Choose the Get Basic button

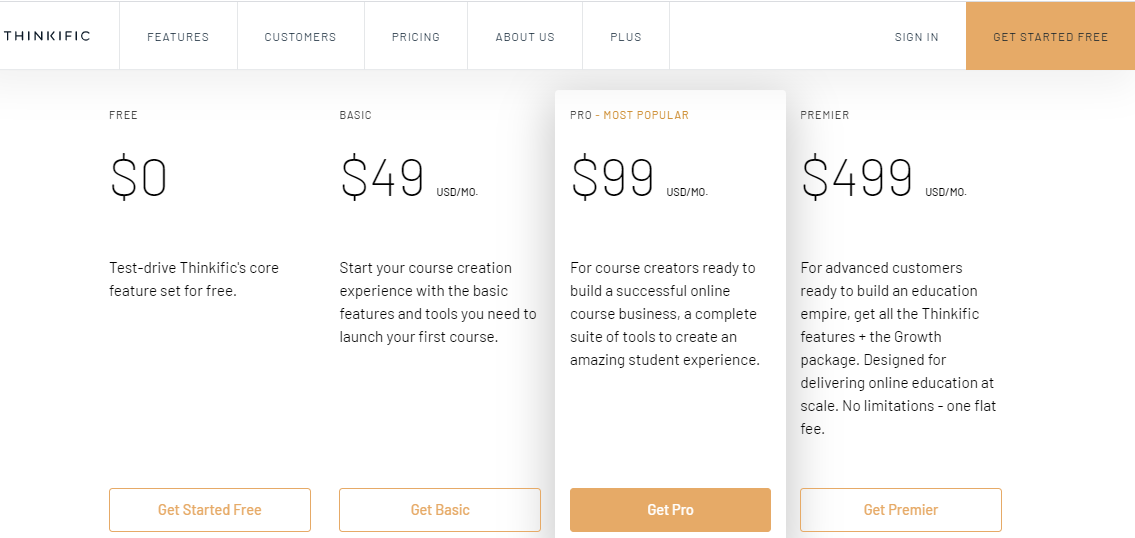[440, 510]
